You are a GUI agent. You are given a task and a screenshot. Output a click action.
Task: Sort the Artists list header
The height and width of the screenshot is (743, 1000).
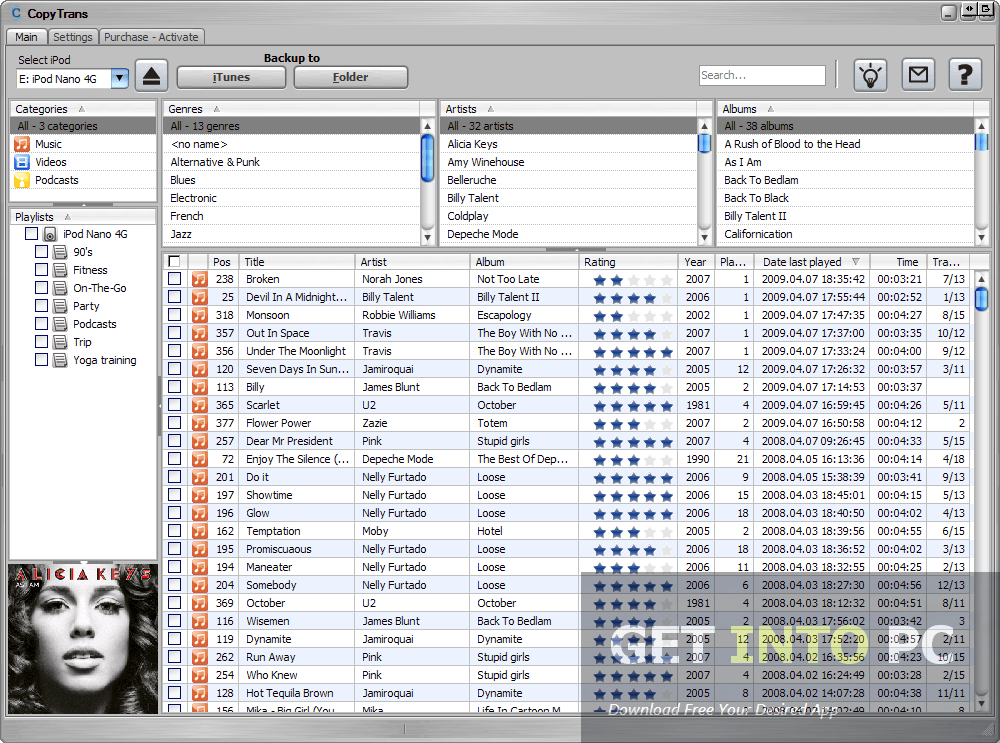coord(568,109)
